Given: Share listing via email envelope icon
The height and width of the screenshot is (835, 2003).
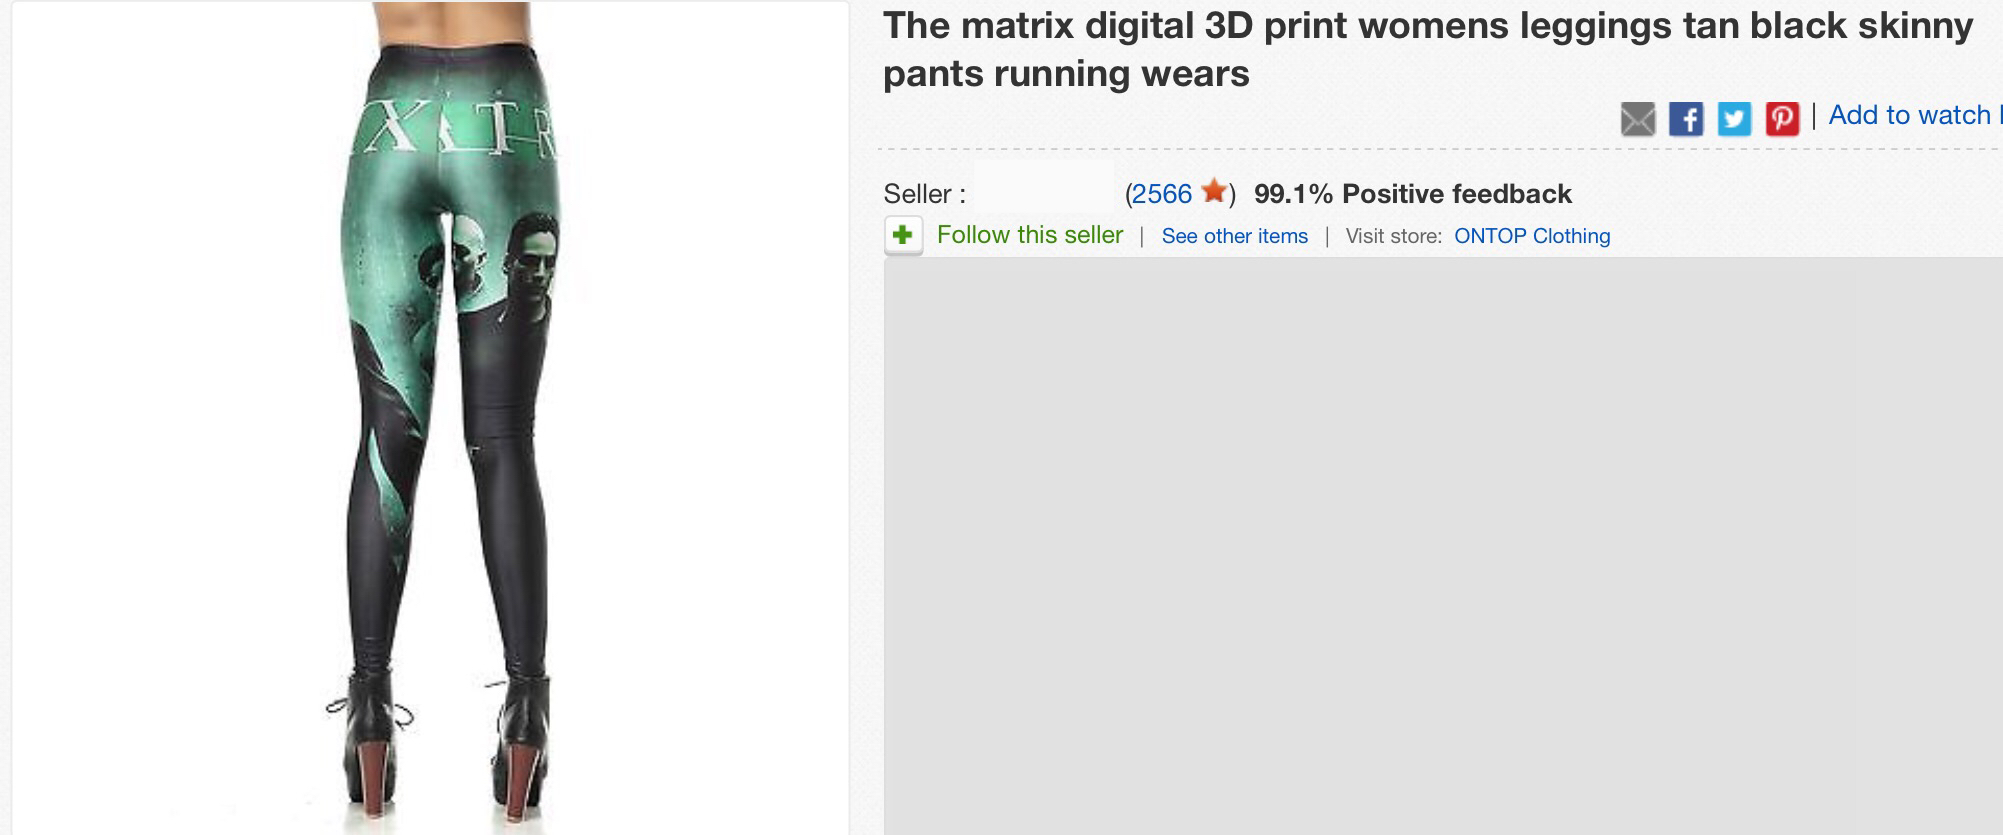Looking at the screenshot, I should 1638,119.
